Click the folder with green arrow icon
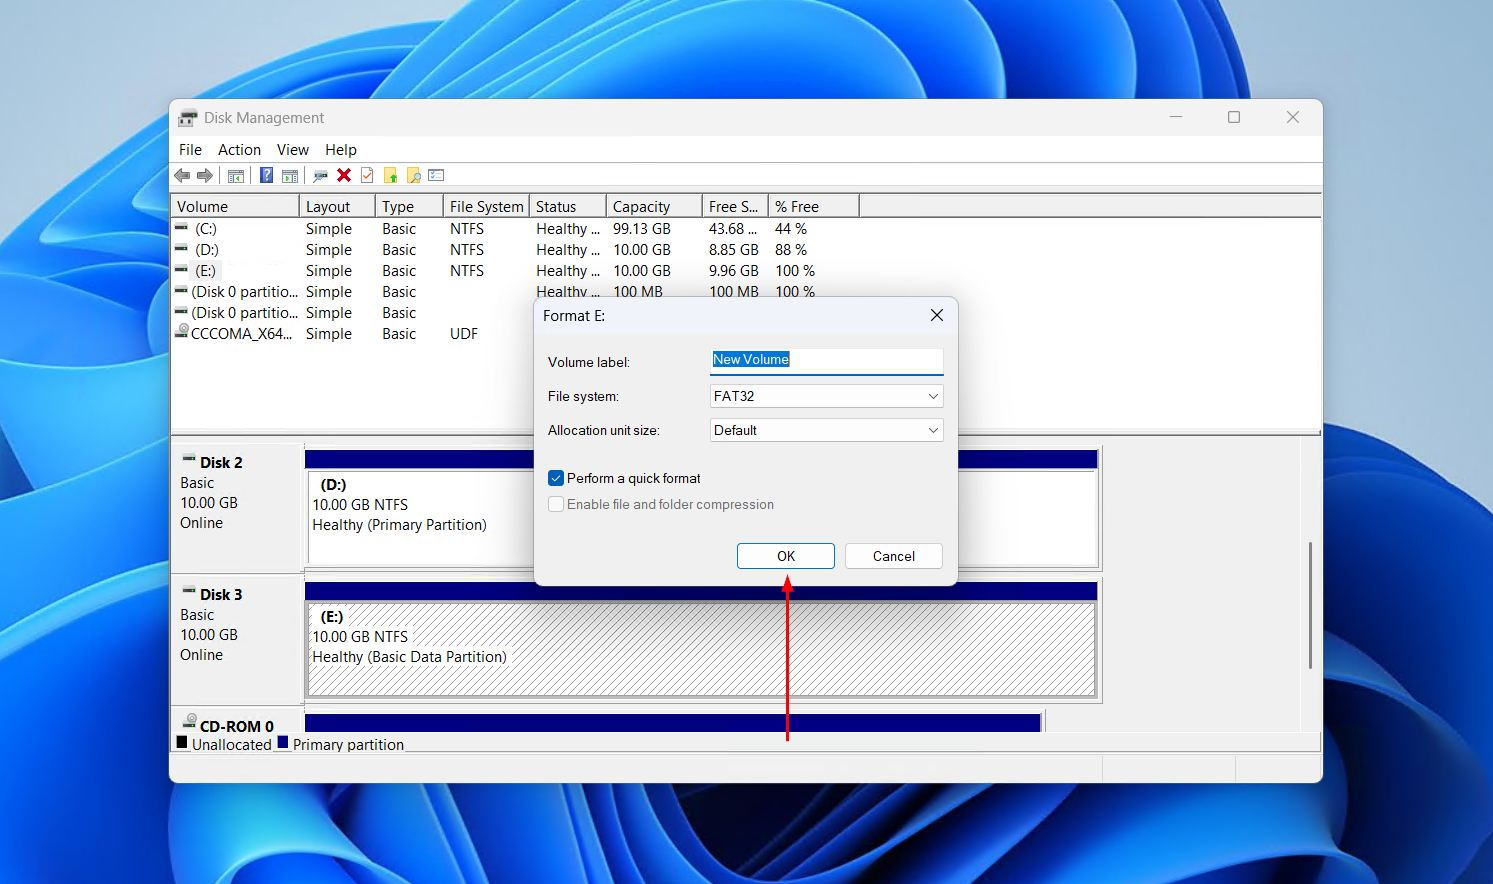This screenshot has height=884, width=1493. pyautogui.click(x=390, y=176)
